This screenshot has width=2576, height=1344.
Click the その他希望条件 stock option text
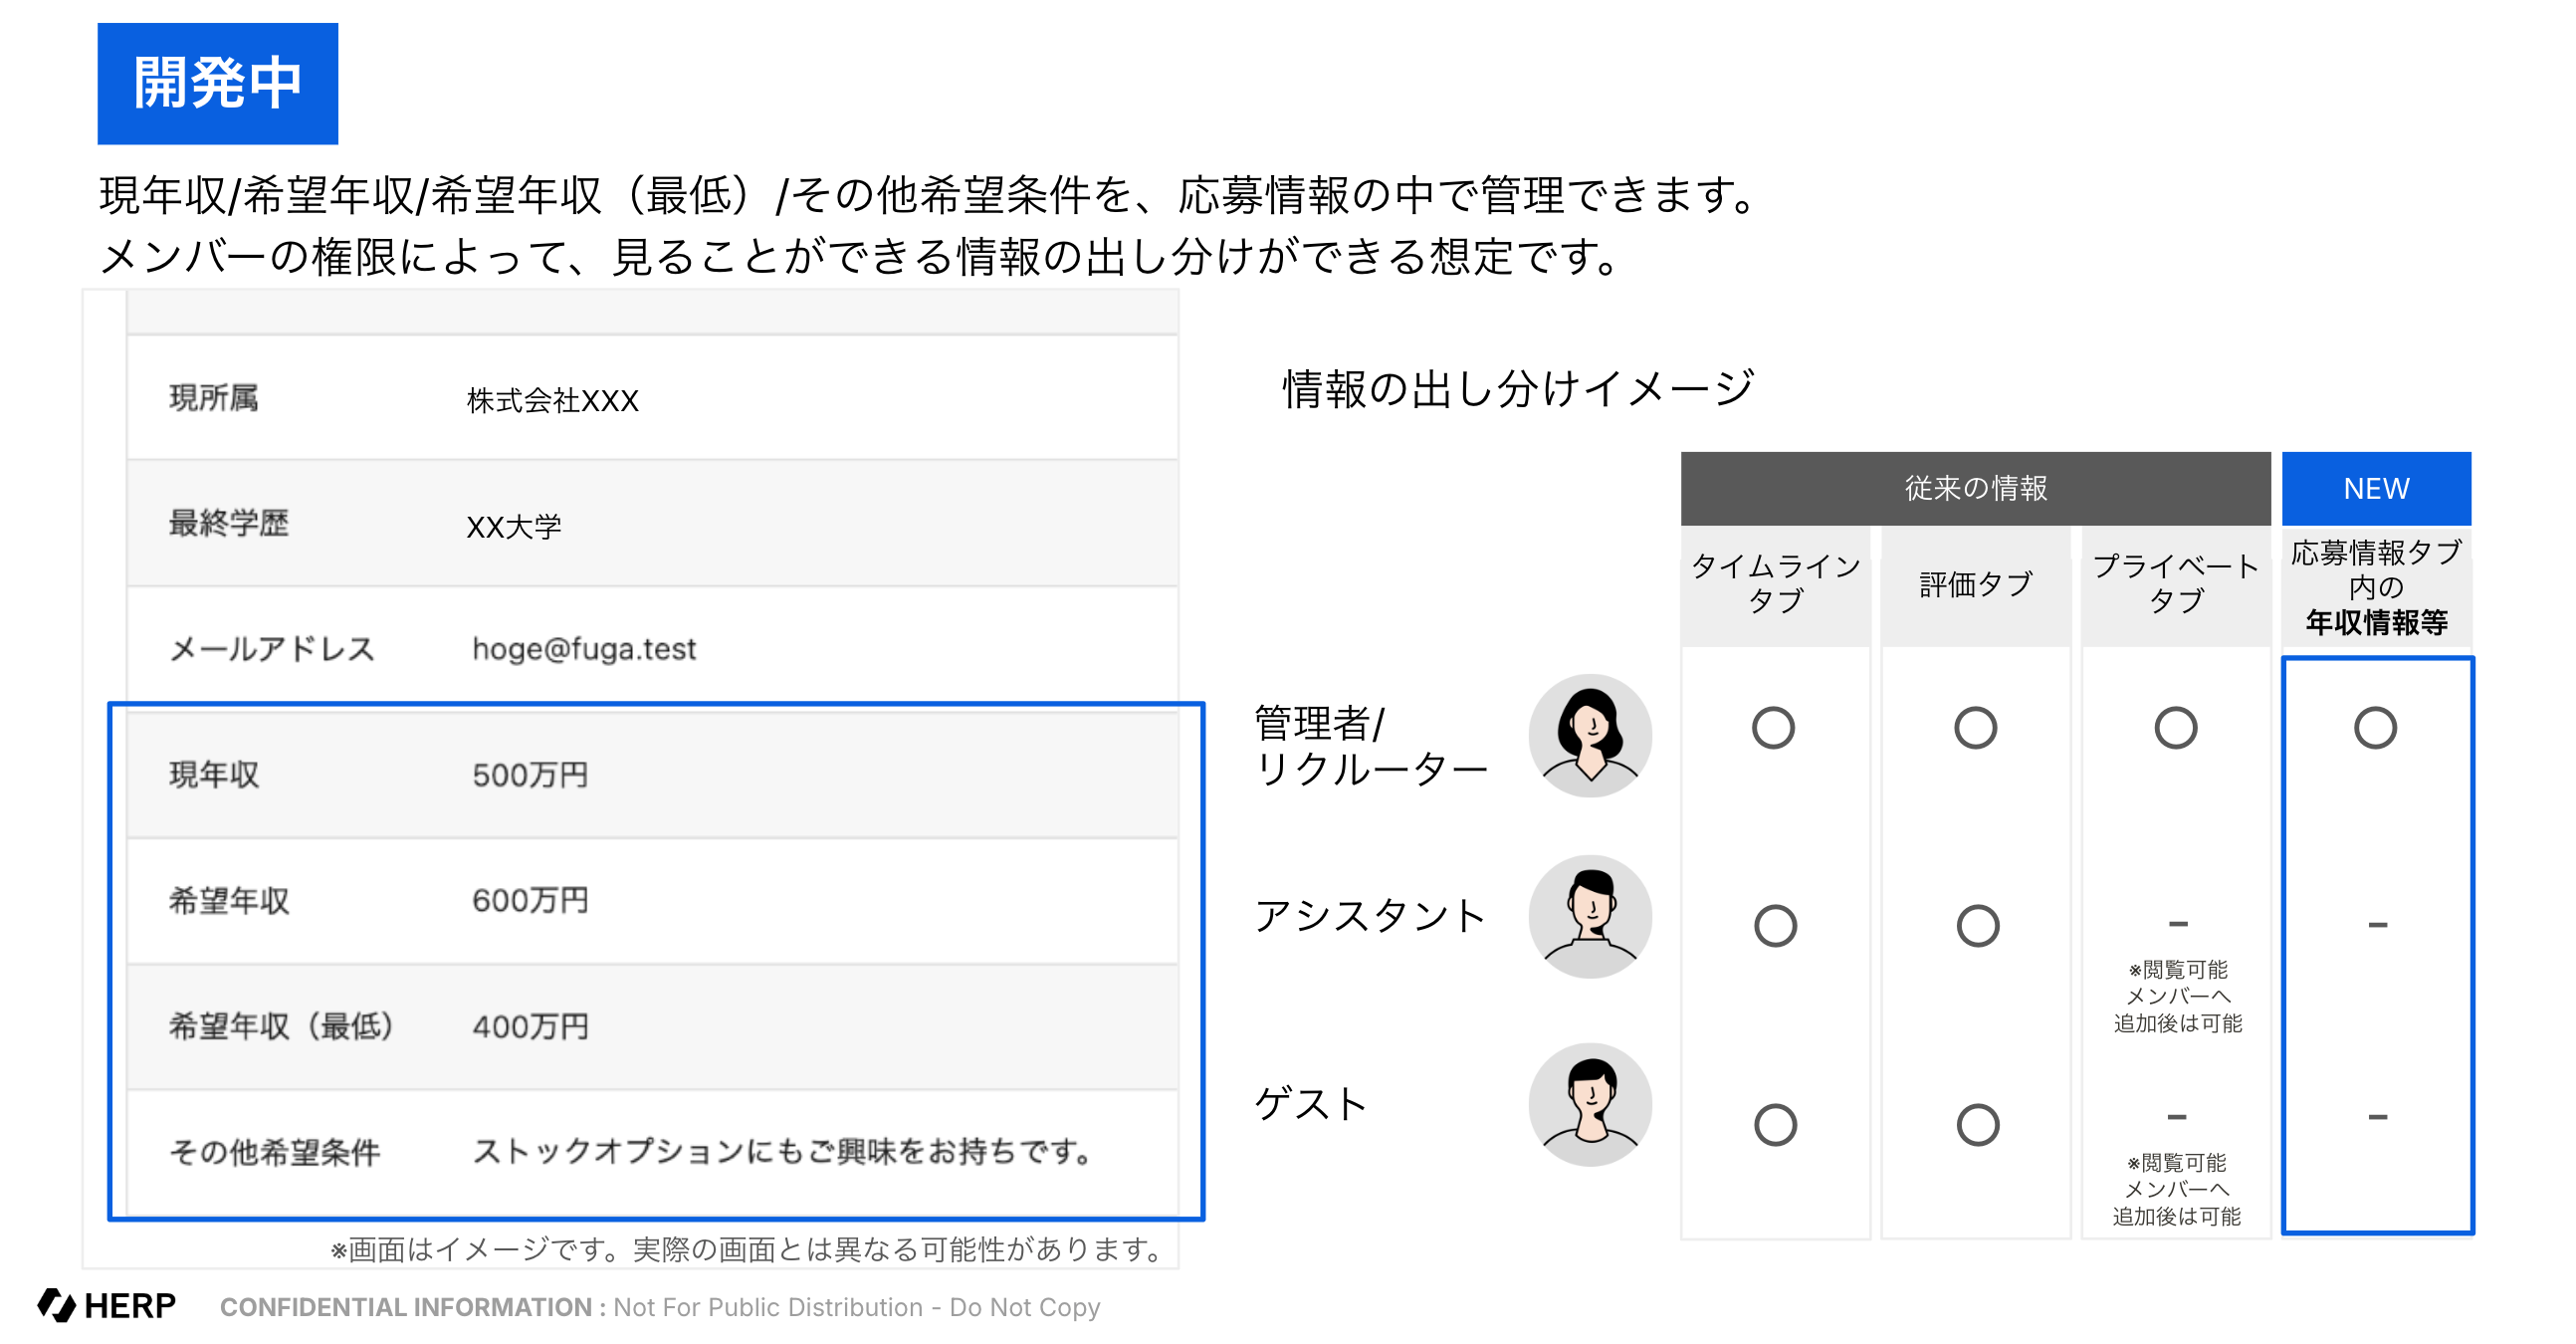782,1152
